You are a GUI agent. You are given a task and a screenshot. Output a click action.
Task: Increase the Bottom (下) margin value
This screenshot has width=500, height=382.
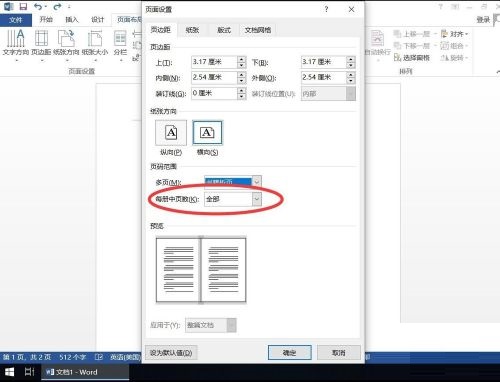(x=351, y=59)
